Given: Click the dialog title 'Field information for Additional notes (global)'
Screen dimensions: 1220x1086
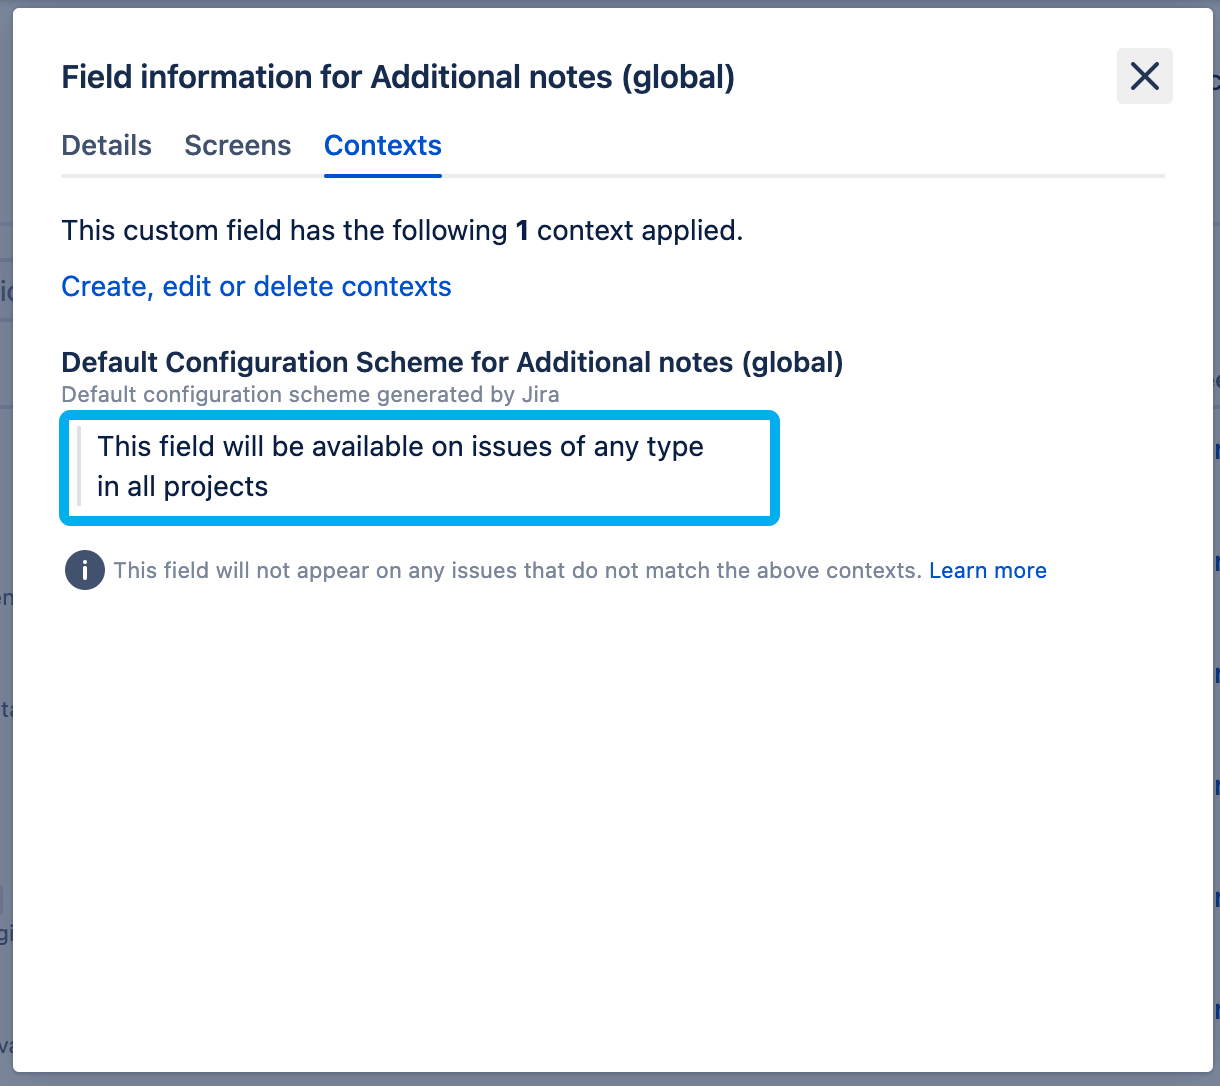Looking at the screenshot, I should 398,77.
